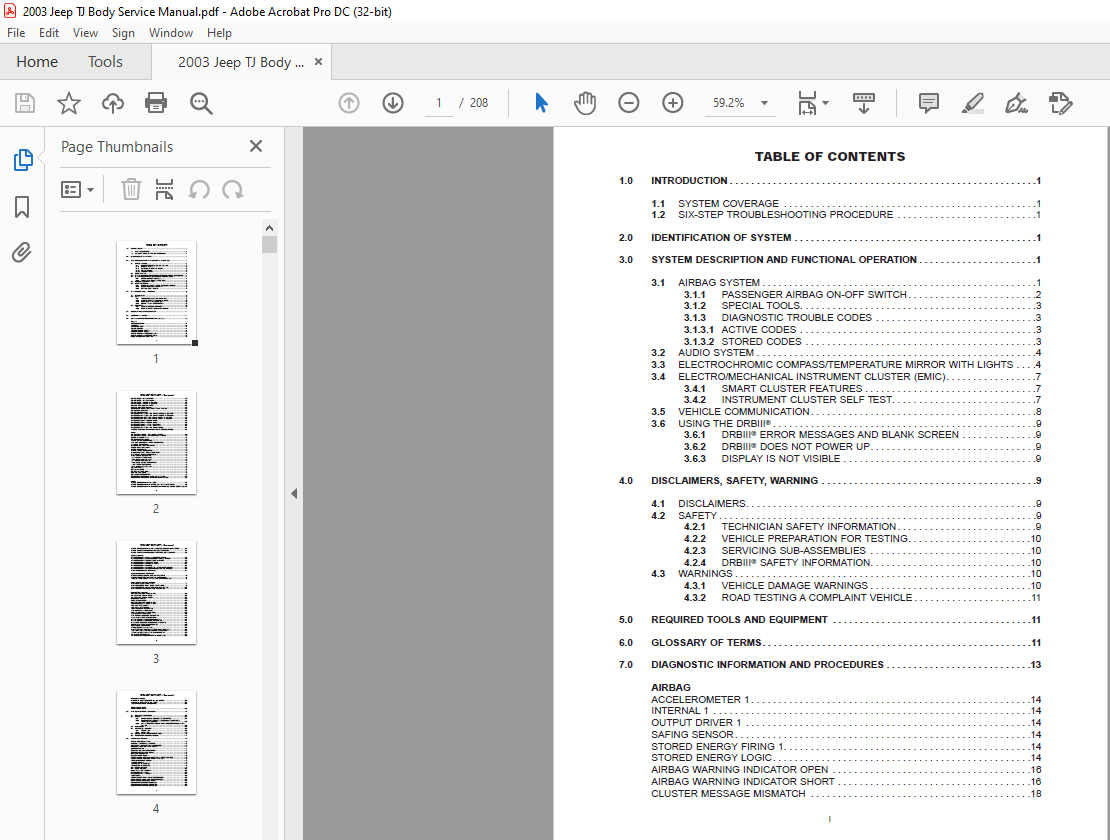Open the Page Thumbnails side panel icon
The height and width of the screenshot is (840, 1110).
(23, 160)
